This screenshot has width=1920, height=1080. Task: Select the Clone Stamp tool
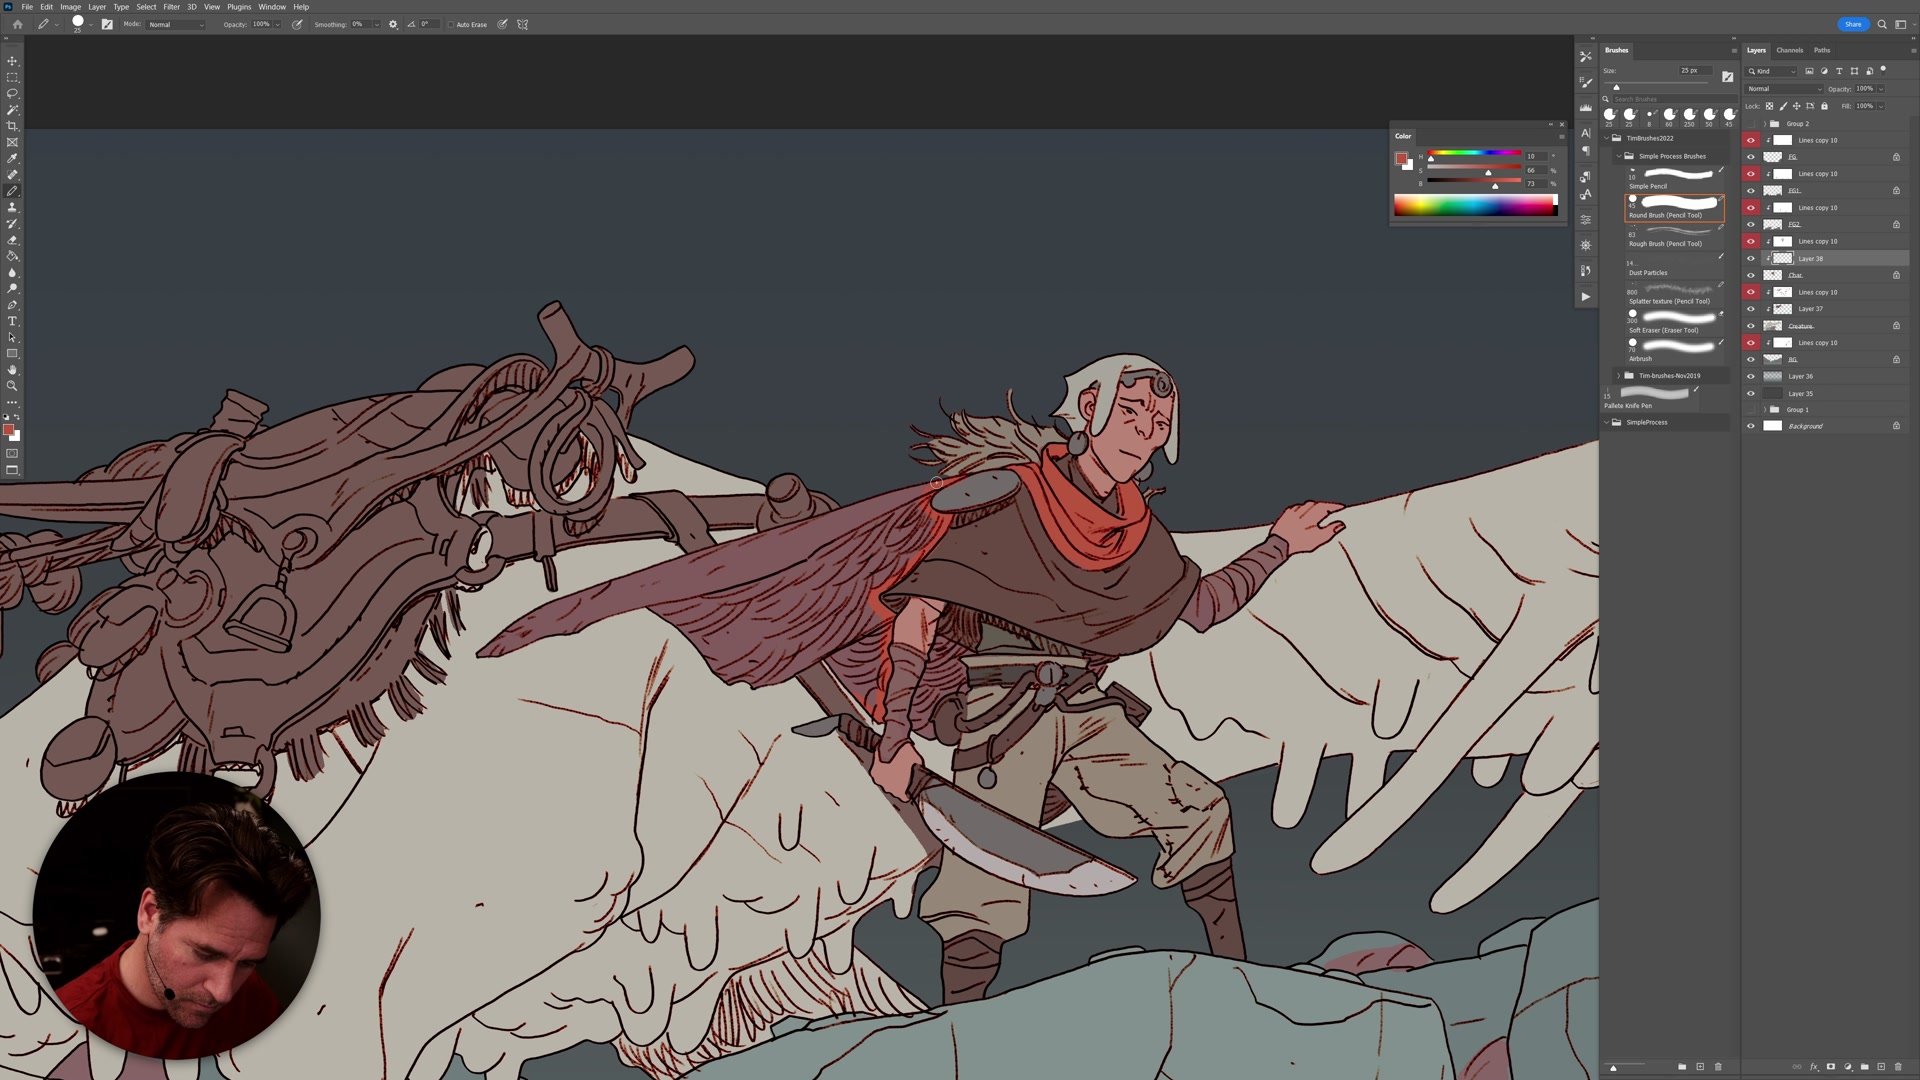[x=12, y=206]
